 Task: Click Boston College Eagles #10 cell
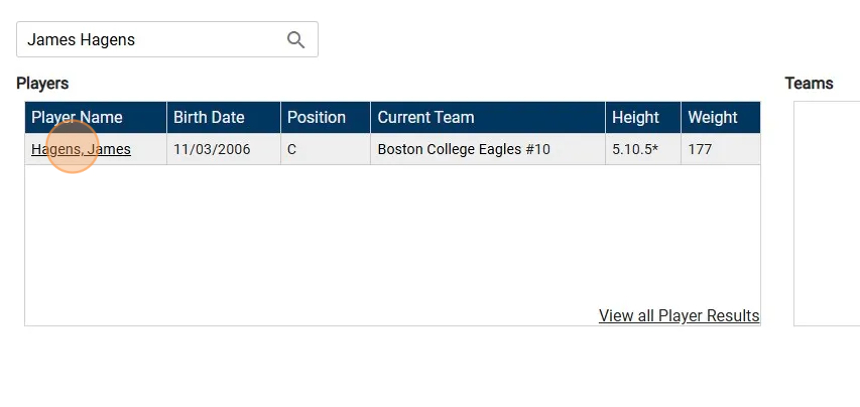tap(464, 150)
